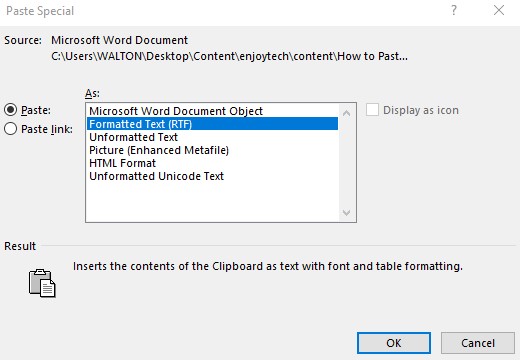Click the Microsoft Word Document source text

coord(119,40)
